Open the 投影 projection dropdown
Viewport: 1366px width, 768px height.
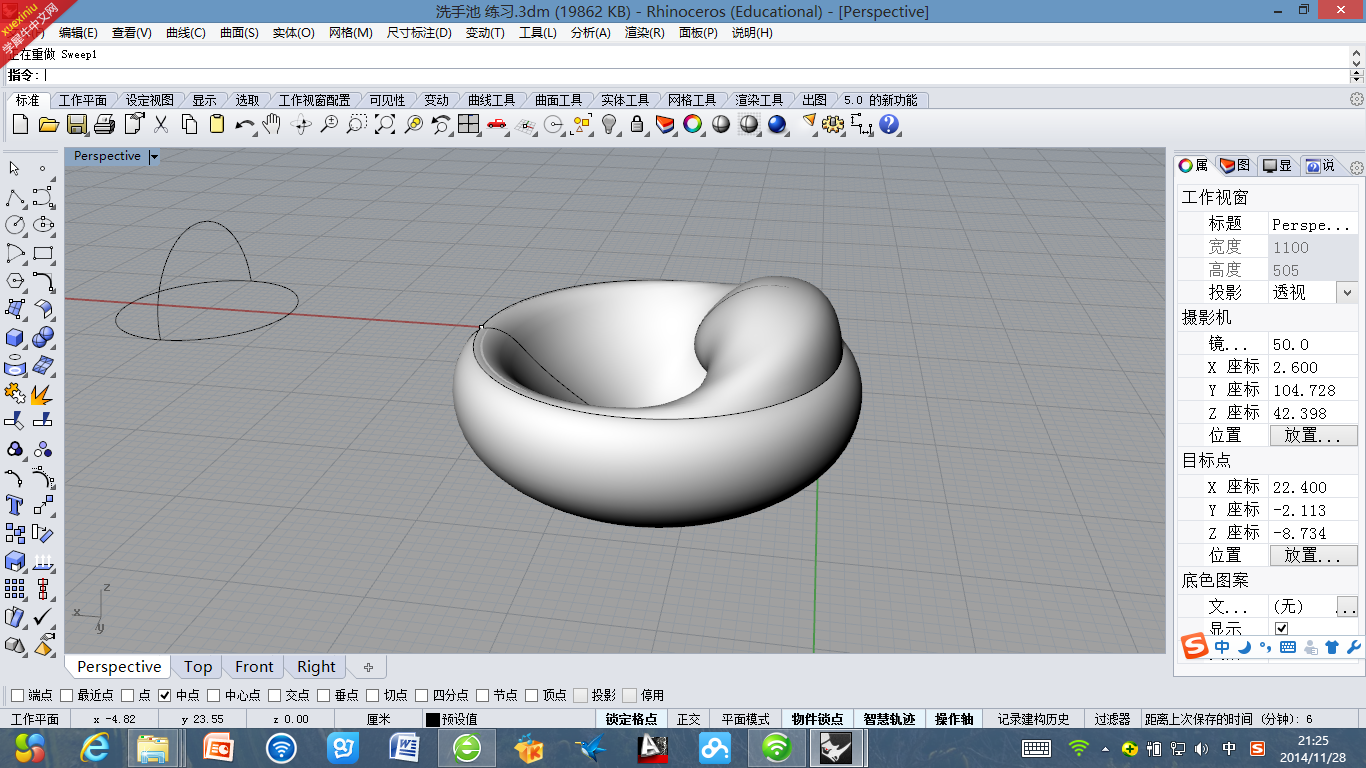coord(1347,293)
